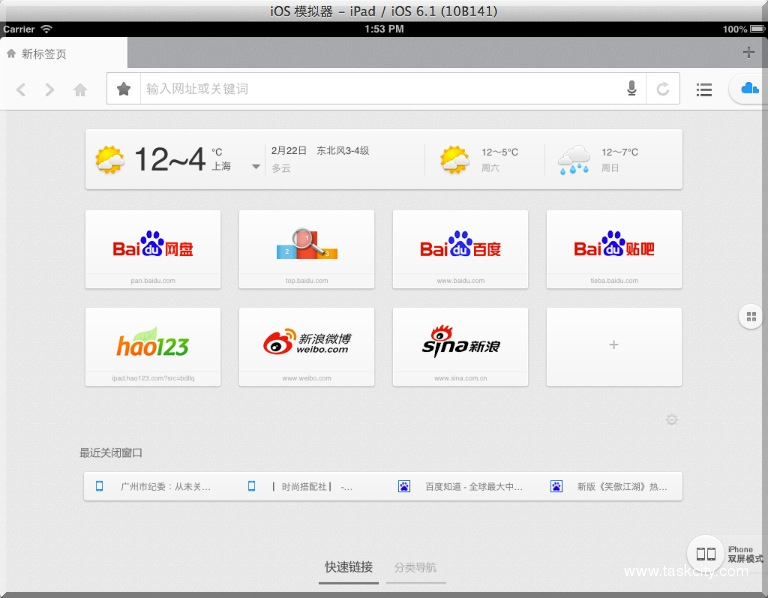Viewport: 768px width, 598px height.
Task: Switch to 快速链接 tab
Action: pyautogui.click(x=349, y=567)
